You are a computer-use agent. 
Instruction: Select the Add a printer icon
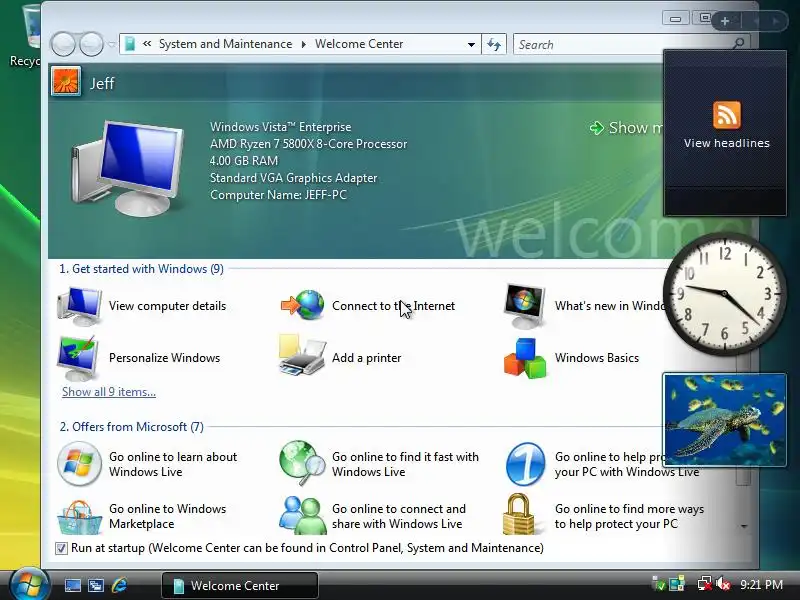303,355
